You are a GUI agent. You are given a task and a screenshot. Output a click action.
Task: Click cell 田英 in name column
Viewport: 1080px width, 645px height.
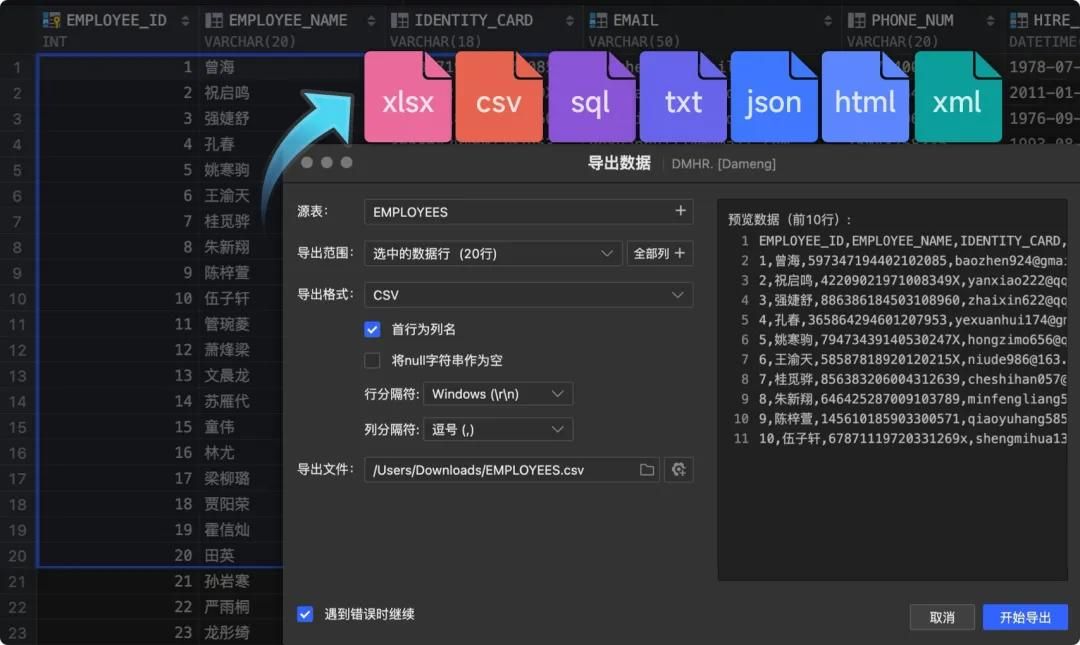220,555
